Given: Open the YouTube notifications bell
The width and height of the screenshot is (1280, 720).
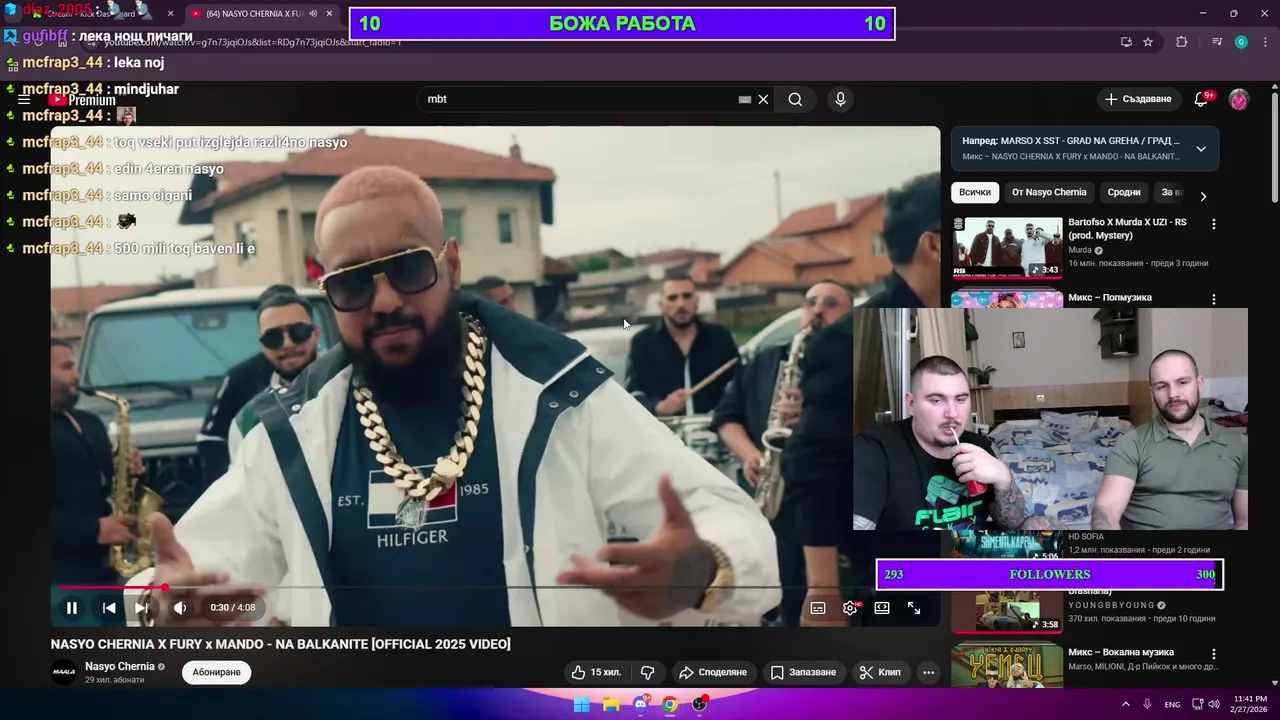Looking at the screenshot, I should click(1201, 99).
